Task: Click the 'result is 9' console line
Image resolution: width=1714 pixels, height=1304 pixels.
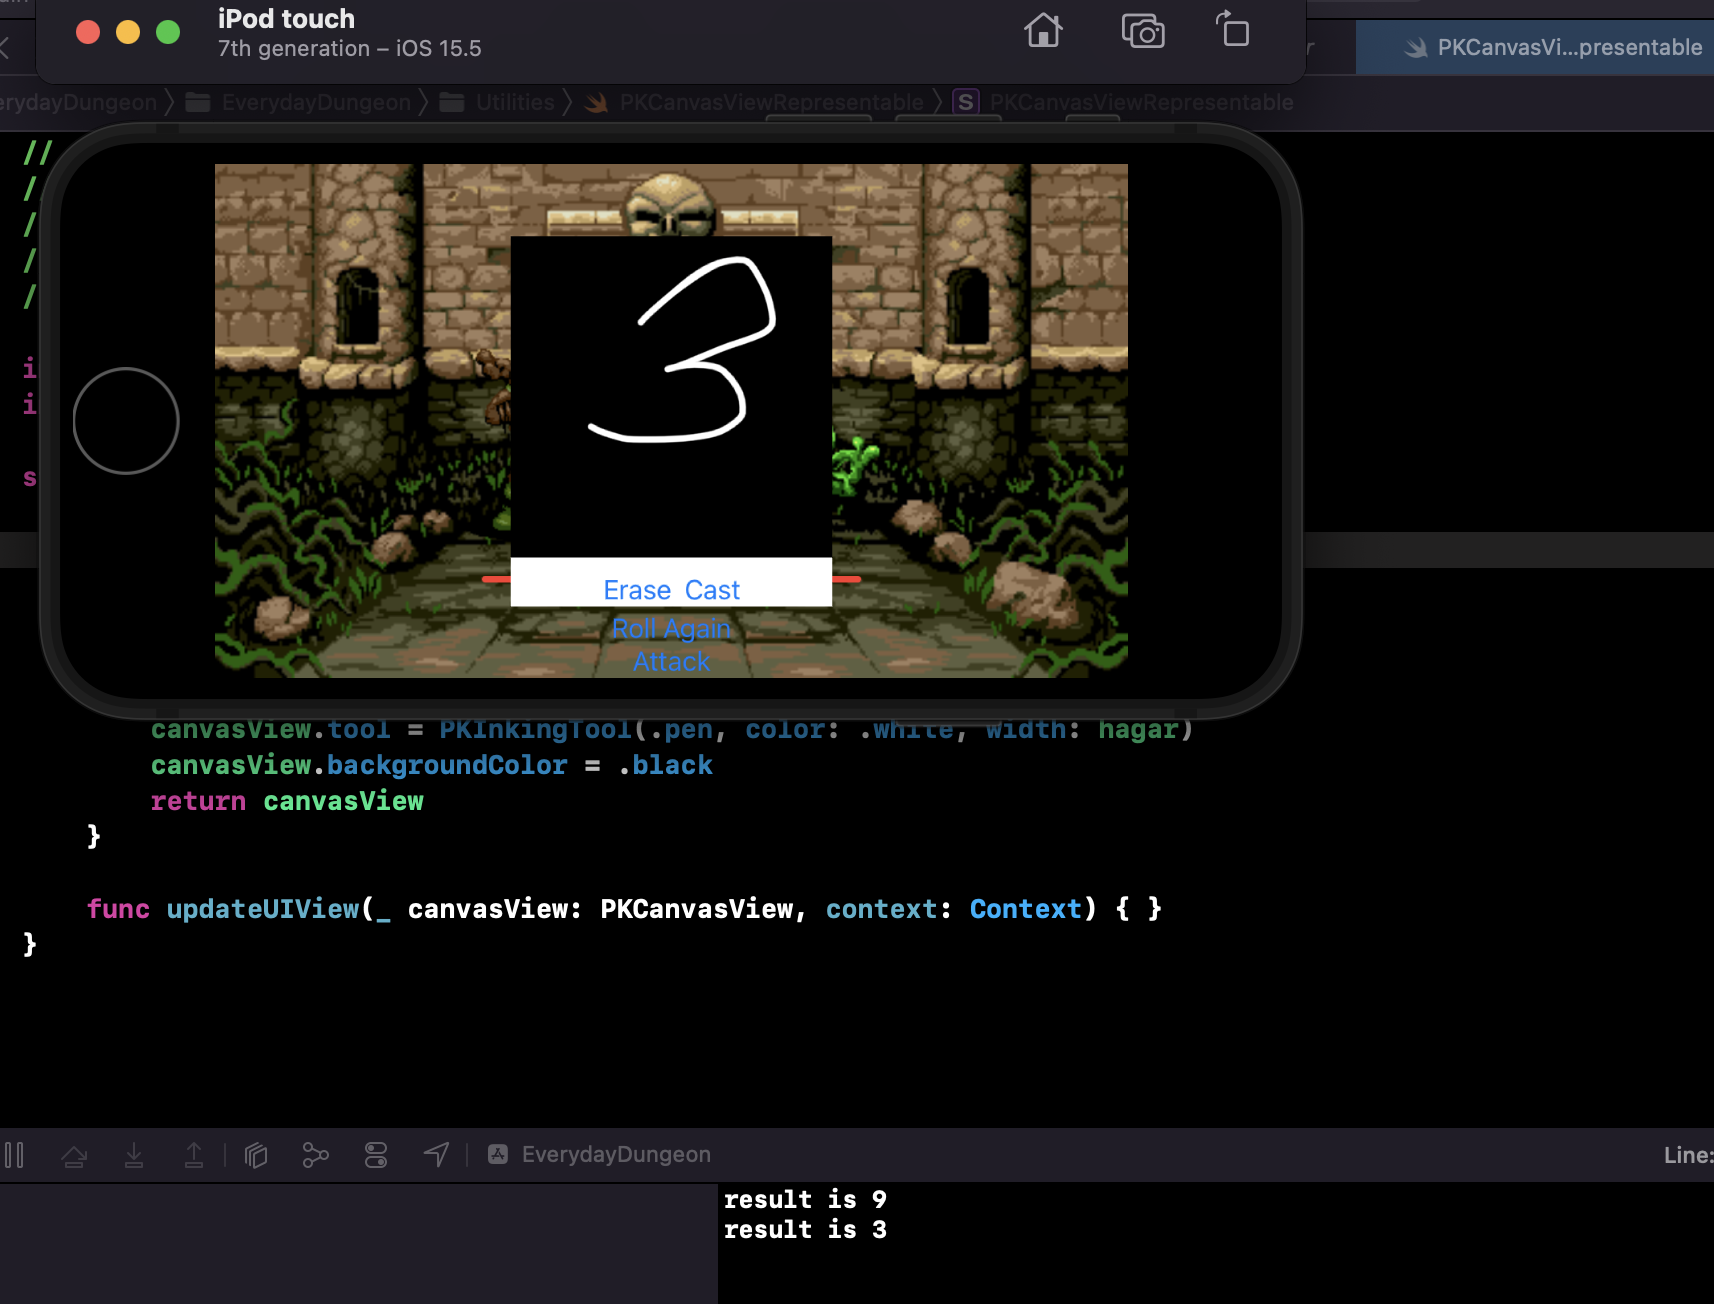Action: click(805, 1199)
